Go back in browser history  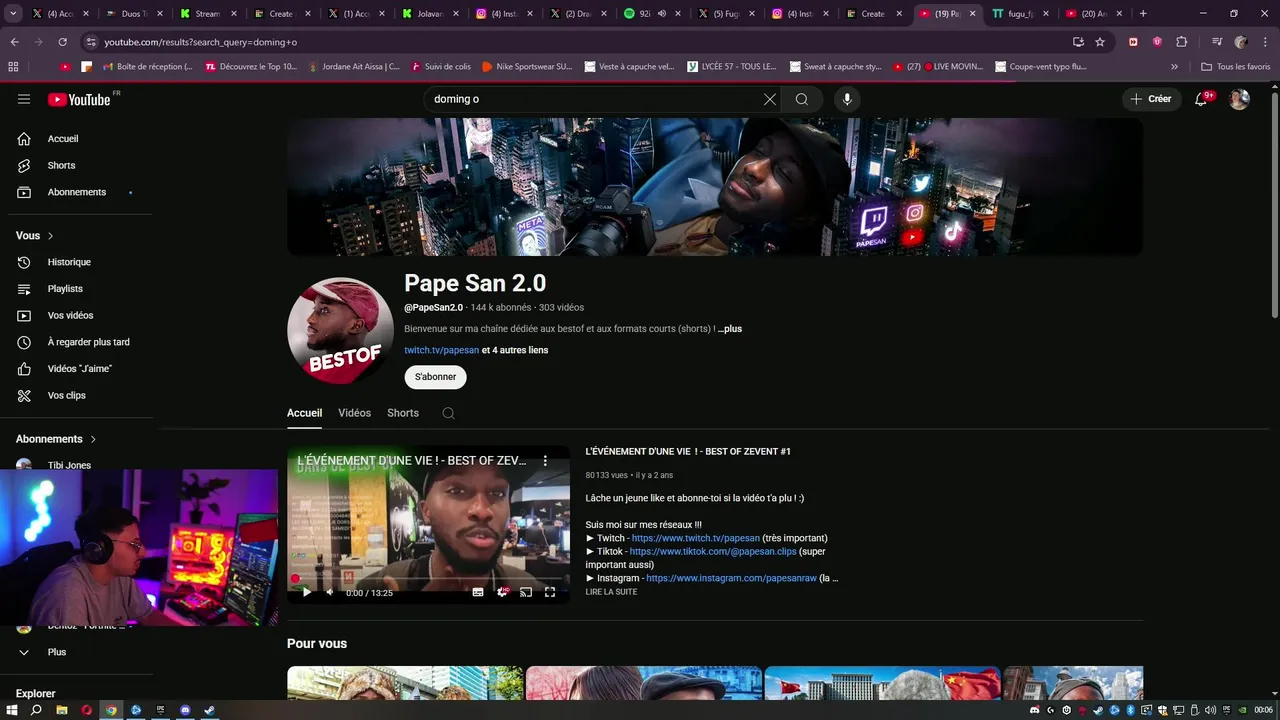(x=14, y=42)
